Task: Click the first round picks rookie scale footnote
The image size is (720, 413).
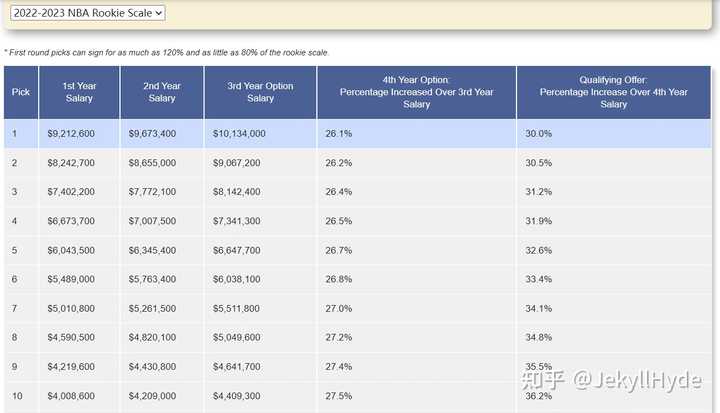Action: [167, 52]
